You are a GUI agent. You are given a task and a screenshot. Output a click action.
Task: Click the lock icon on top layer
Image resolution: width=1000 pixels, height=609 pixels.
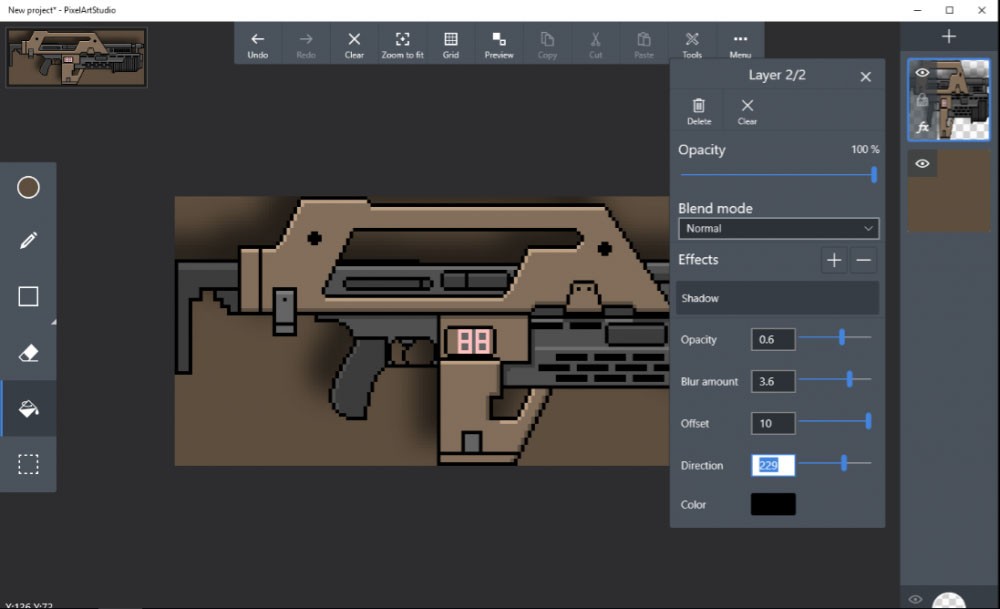point(922,100)
